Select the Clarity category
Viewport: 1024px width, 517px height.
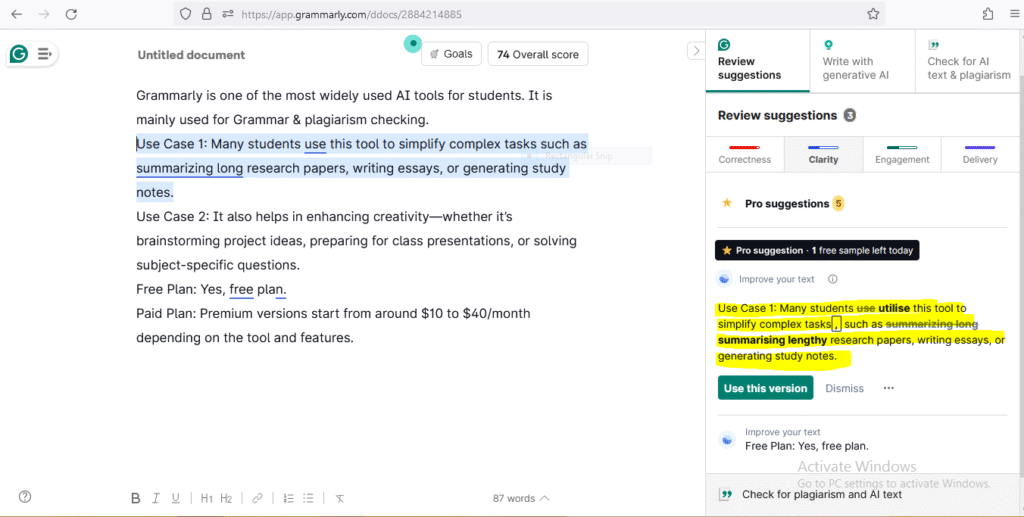[823, 154]
